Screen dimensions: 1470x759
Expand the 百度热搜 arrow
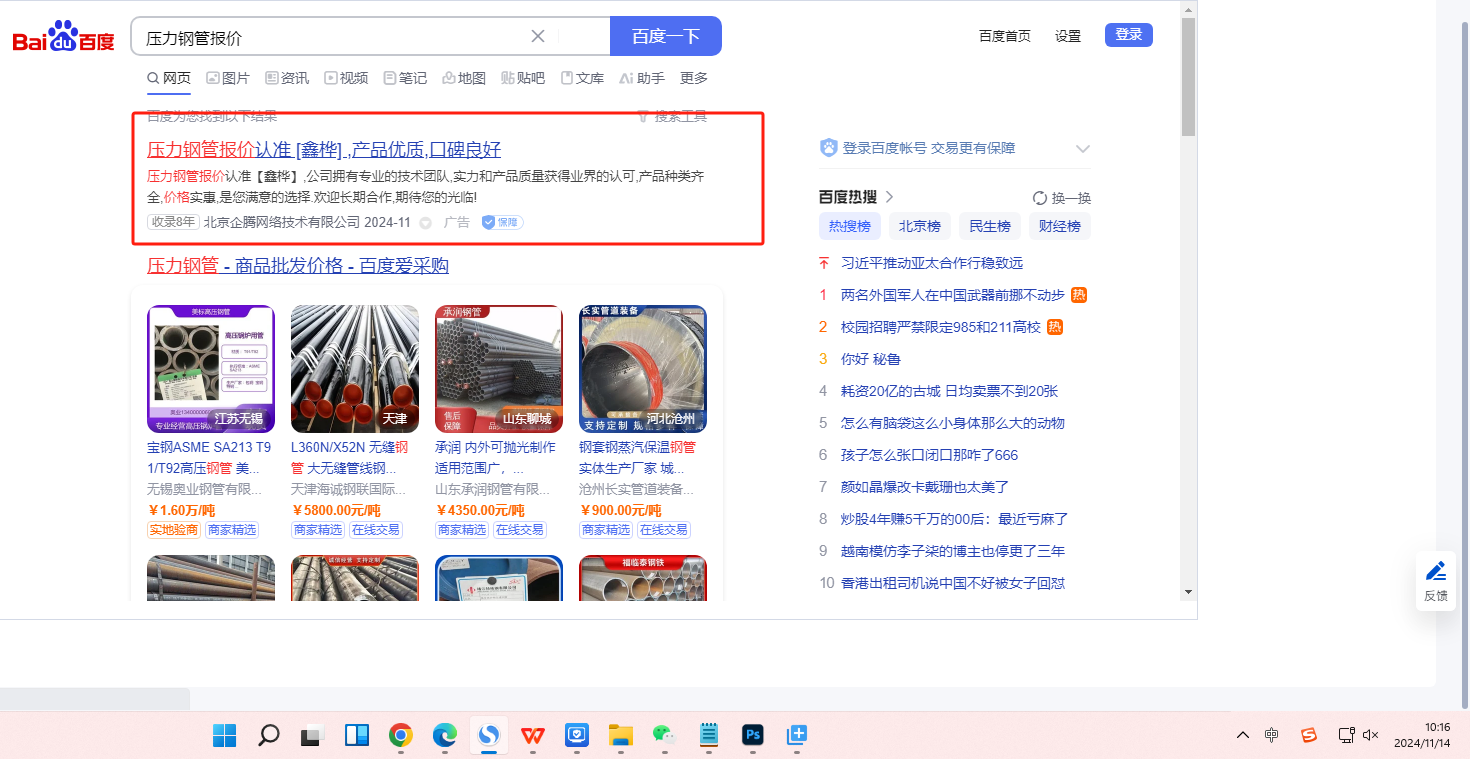point(889,197)
